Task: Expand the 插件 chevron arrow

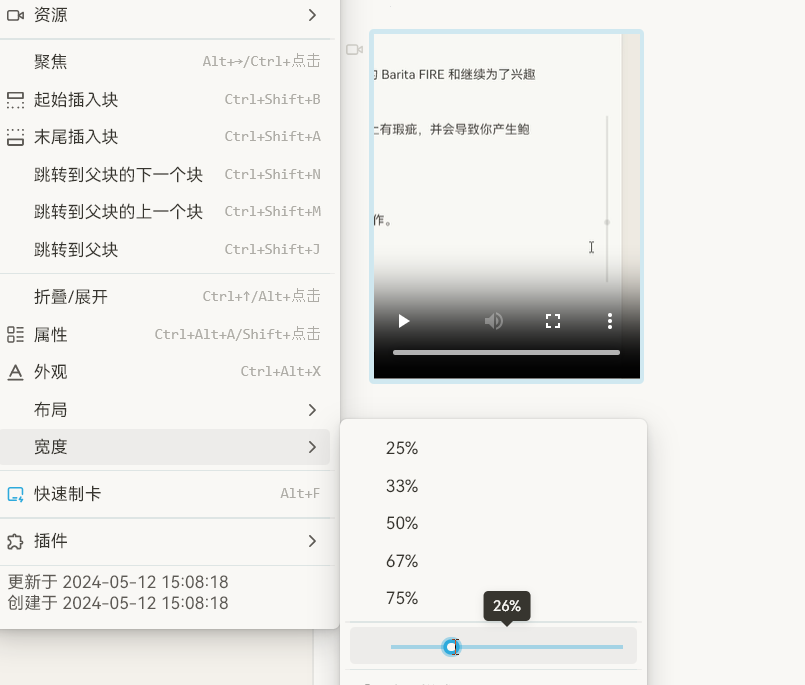Action: click(x=312, y=541)
